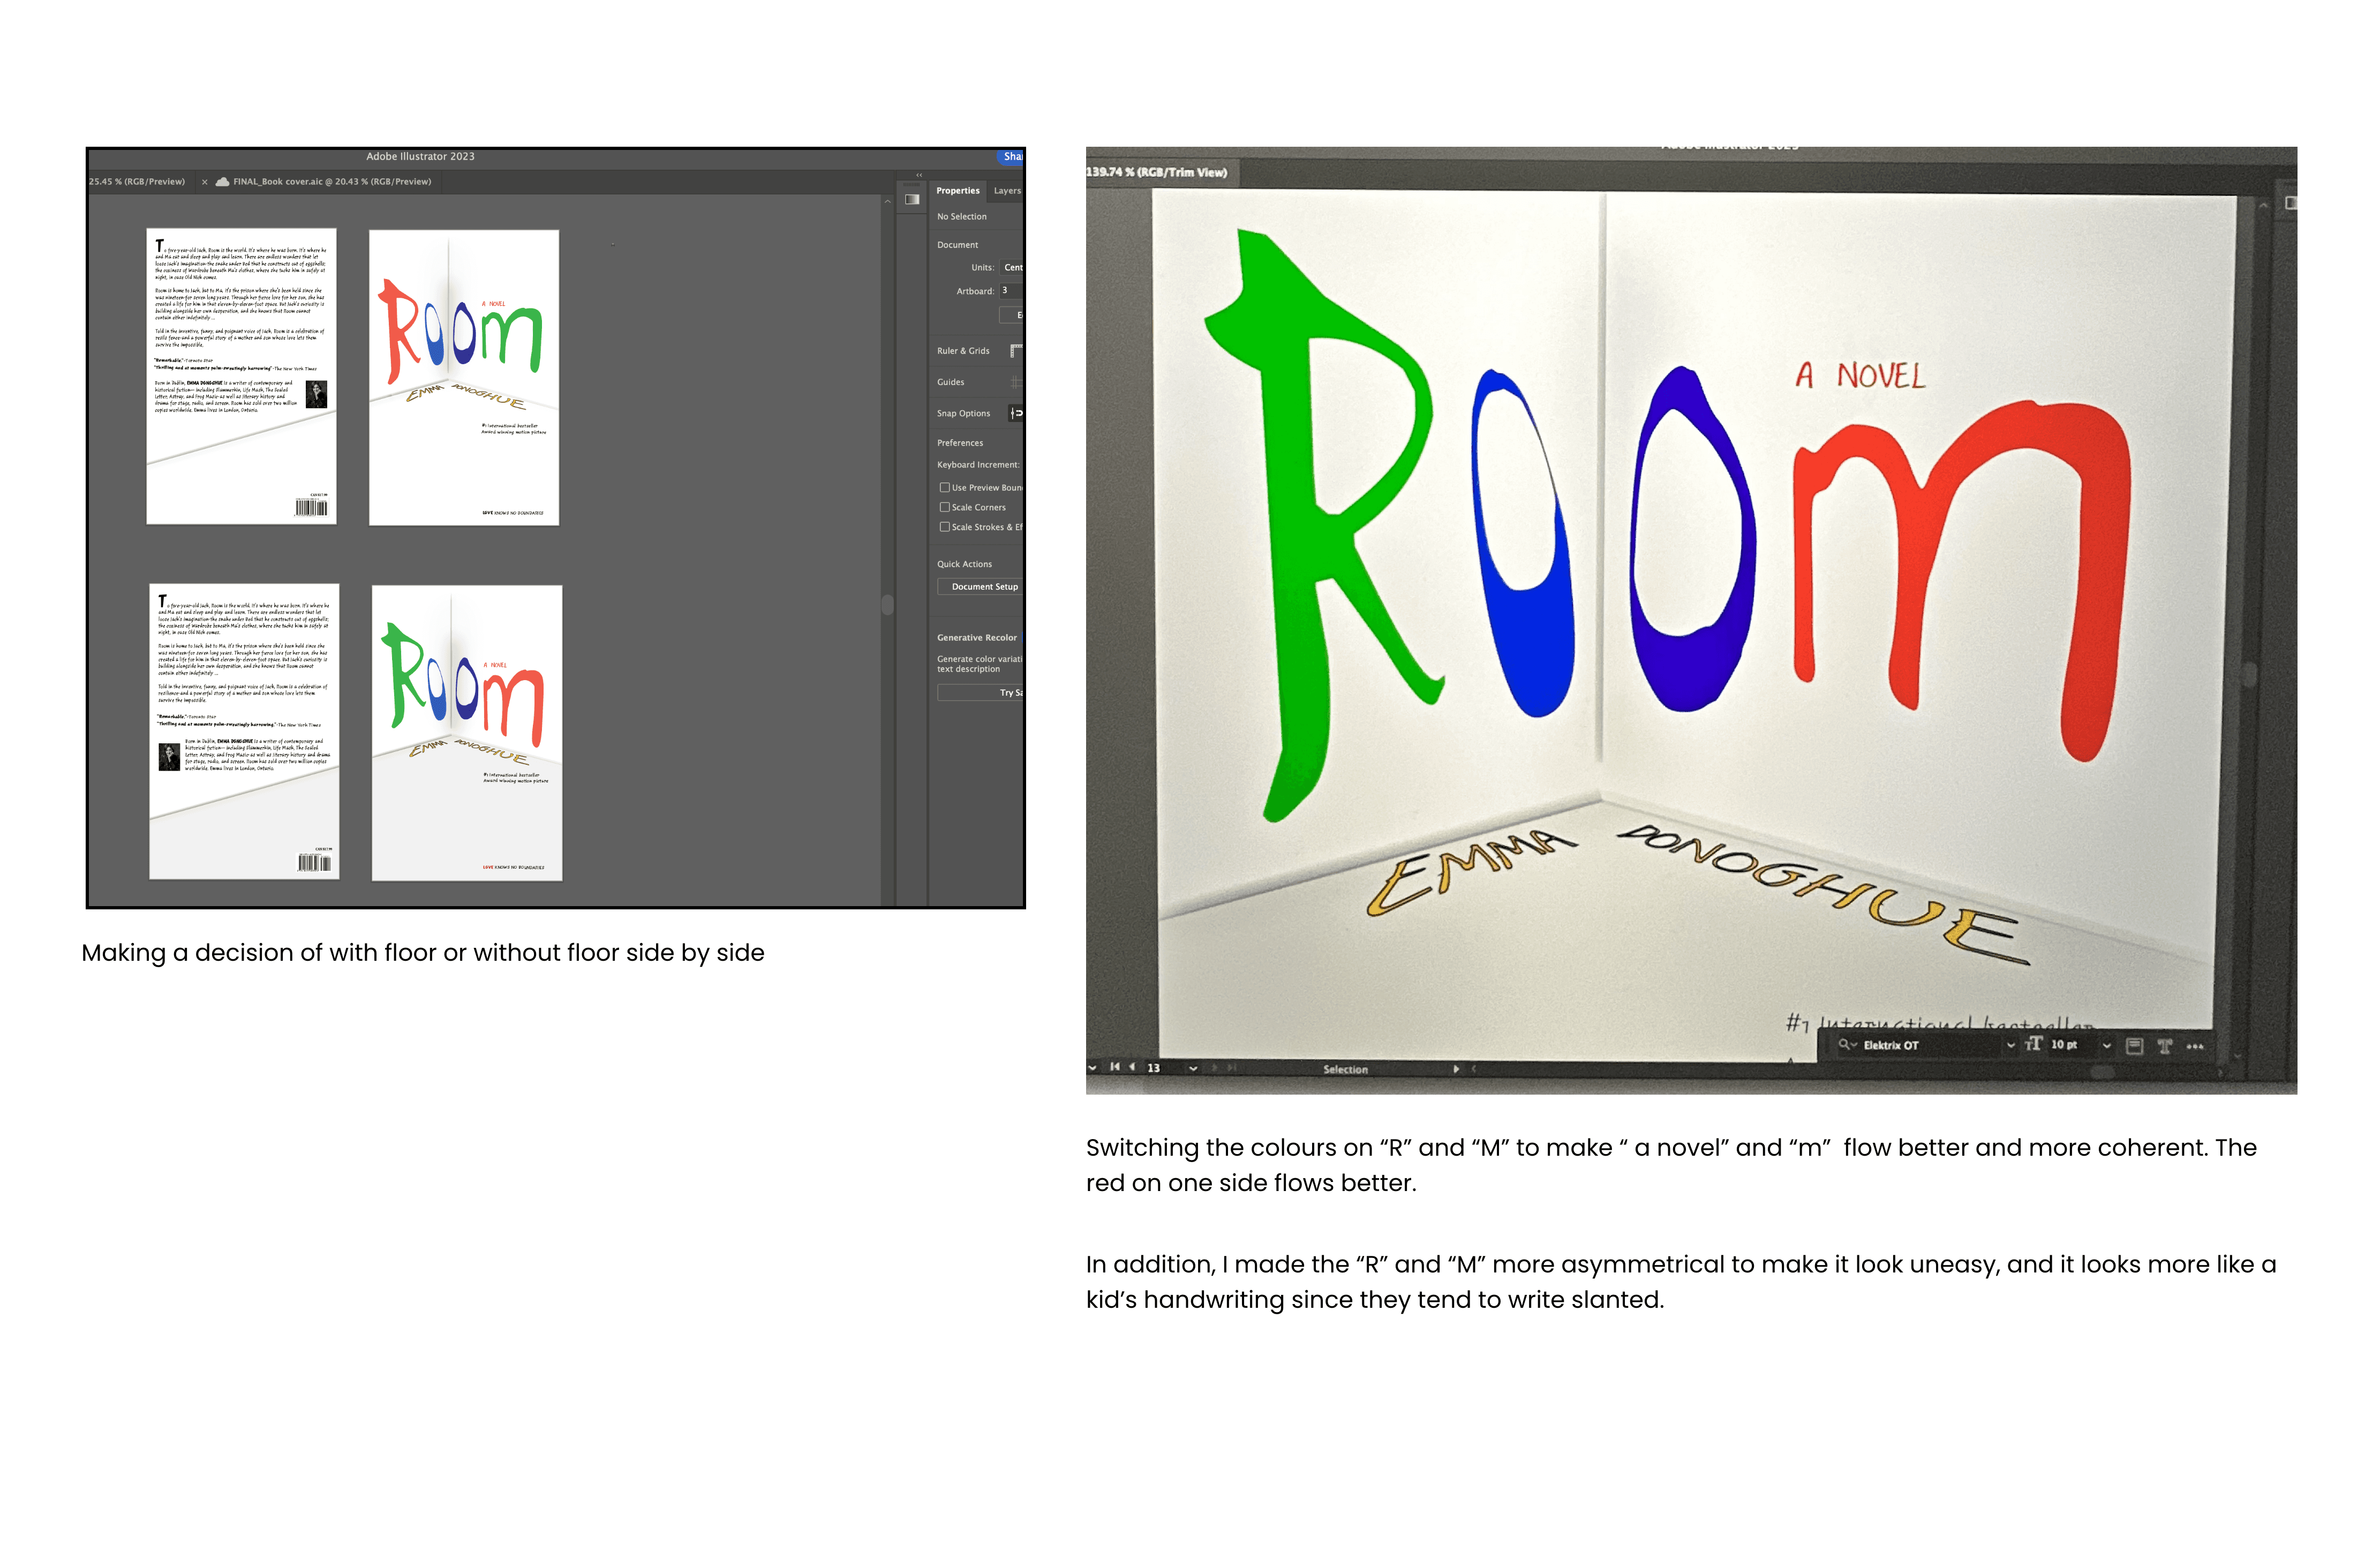The height and width of the screenshot is (1567, 2380).
Task: Click the vertical scrollbar thumb beside the canvas
Action: click(x=887, y=605)
